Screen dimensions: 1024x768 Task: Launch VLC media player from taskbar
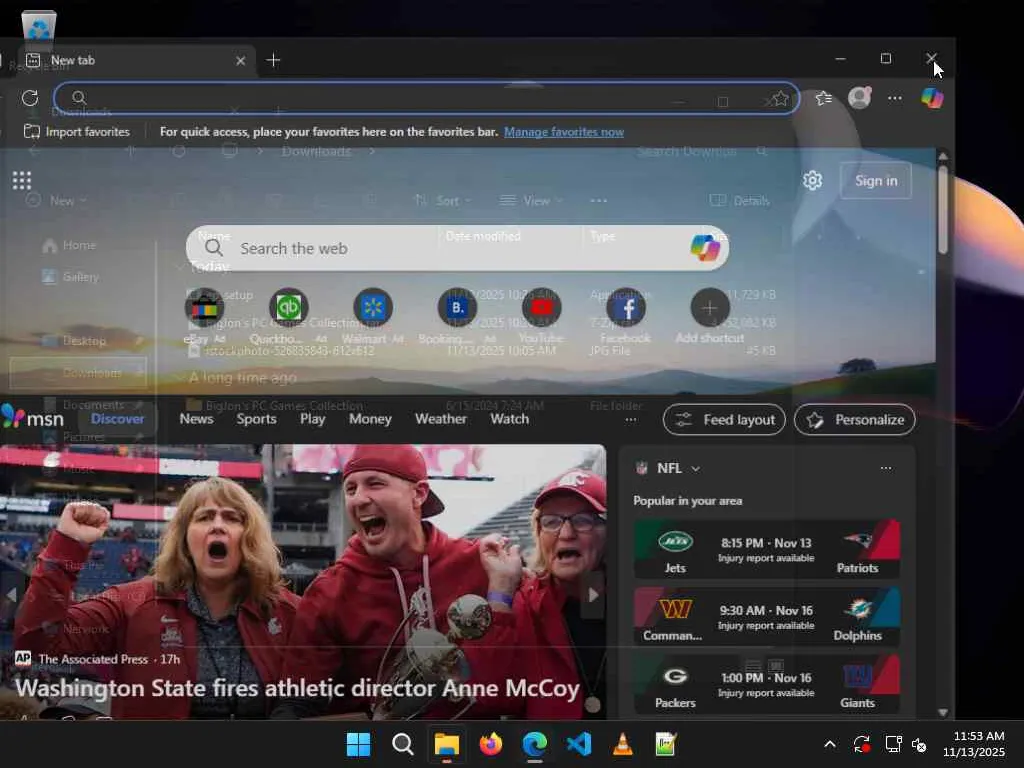pyautogui.click(x=622, y=744)
